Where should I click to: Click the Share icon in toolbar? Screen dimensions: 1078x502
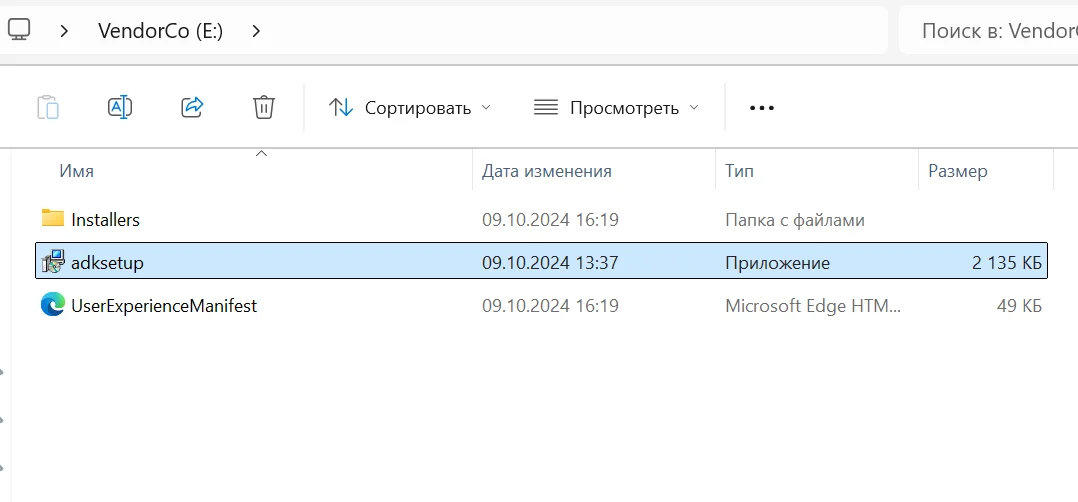point(192,107)
